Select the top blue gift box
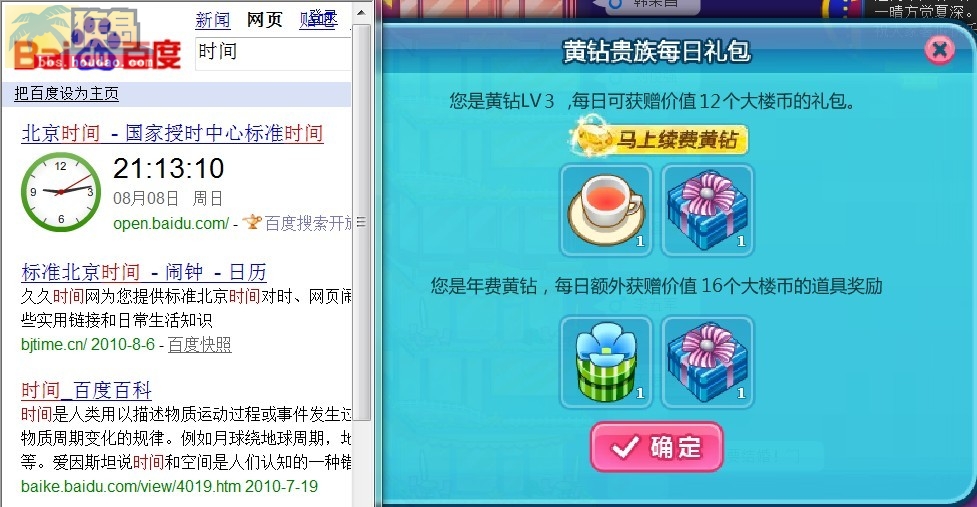Screen dimensions: 977x507 click(x=707, y=211)
